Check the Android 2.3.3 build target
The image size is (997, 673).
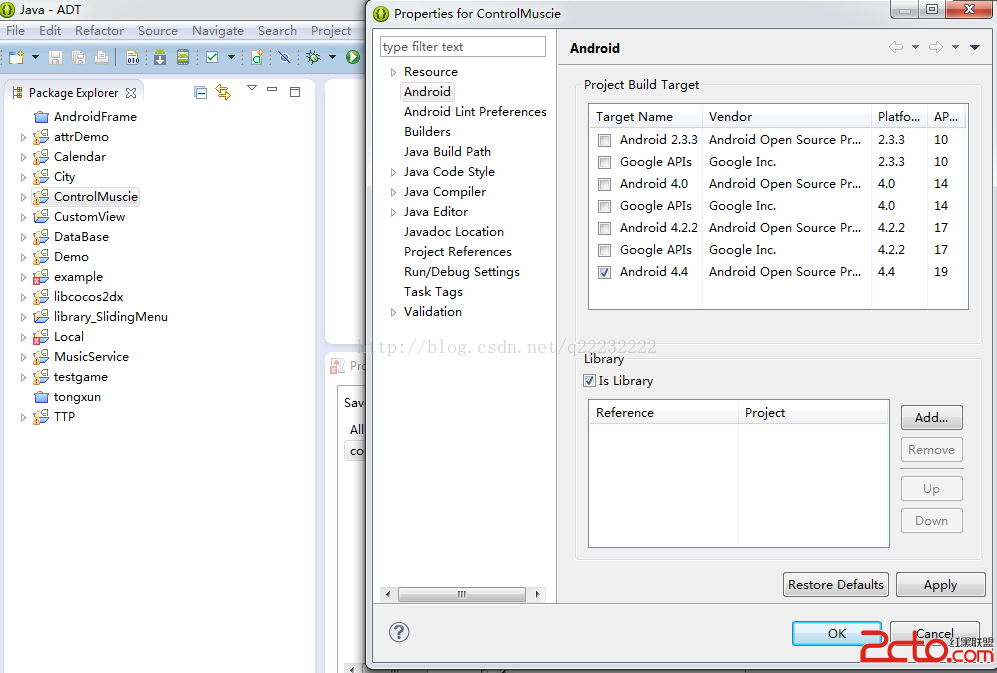tap(604, 140)
